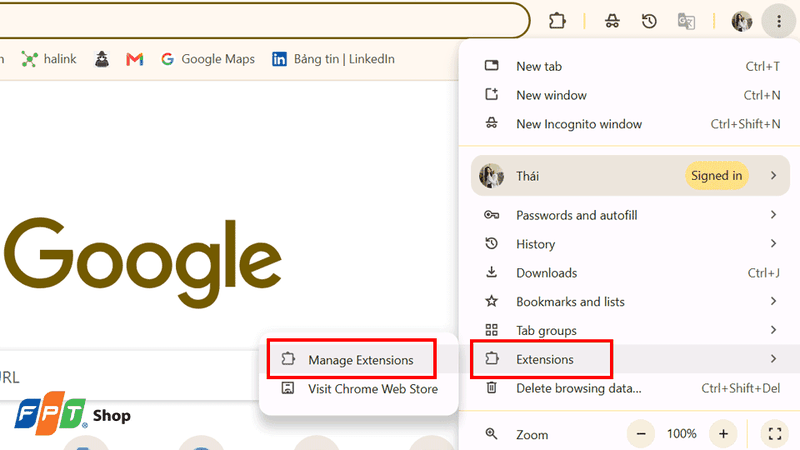Click the key icon beside Passwords
800x450 pixels.
coord(492,215)
